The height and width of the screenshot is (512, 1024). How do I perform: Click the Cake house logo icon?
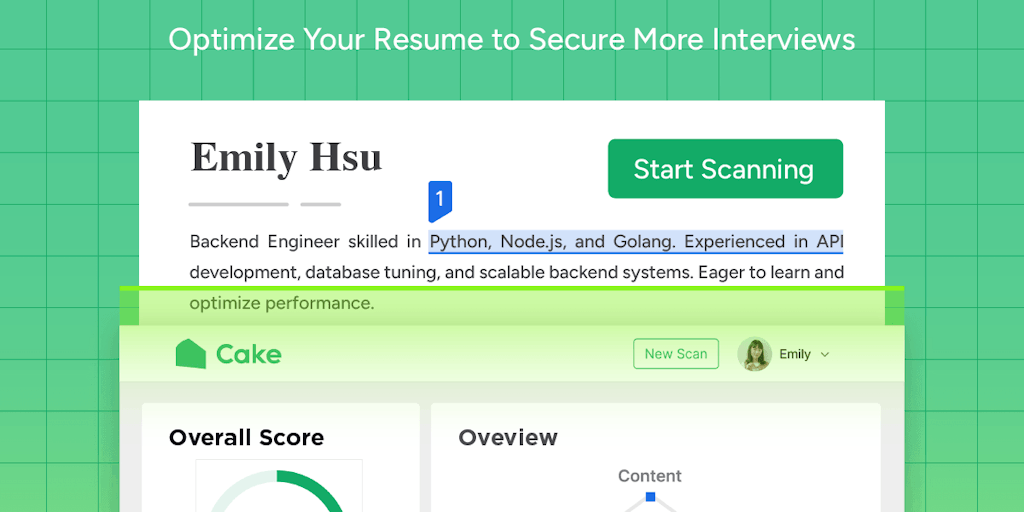click(x=190, y=354)
